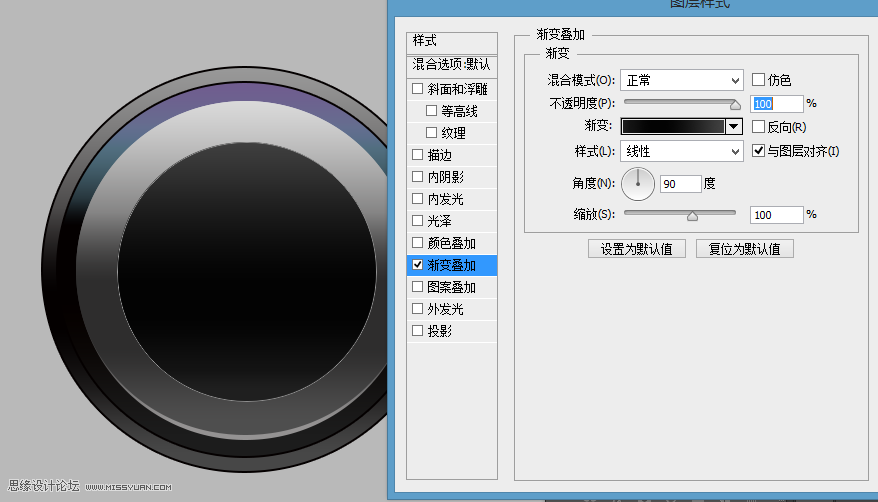Viewport: 878px width, 502px height.
Task: Click the 不透明度 opacity slider handle
Action: [735, 105]
